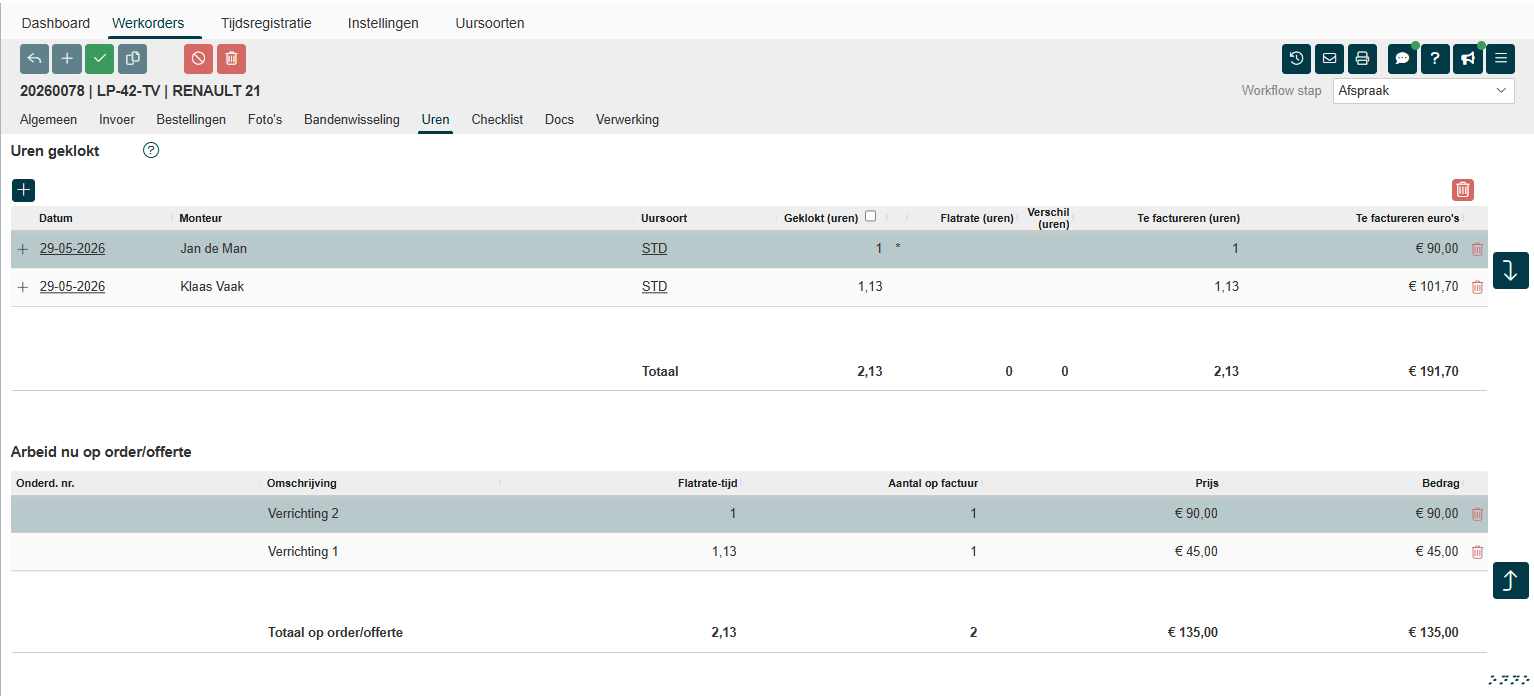
Task: Click the red trash button above hours table
Action: pos(1463,189)
